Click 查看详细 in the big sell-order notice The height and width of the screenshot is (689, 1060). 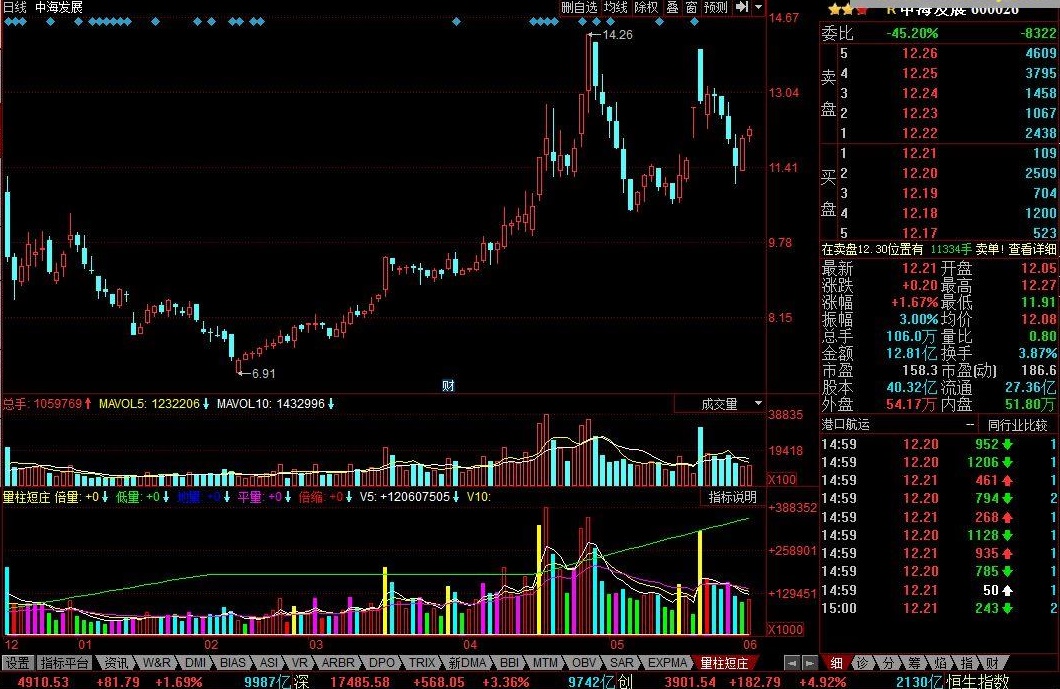pyautogui.click(x=1032, y=249)
